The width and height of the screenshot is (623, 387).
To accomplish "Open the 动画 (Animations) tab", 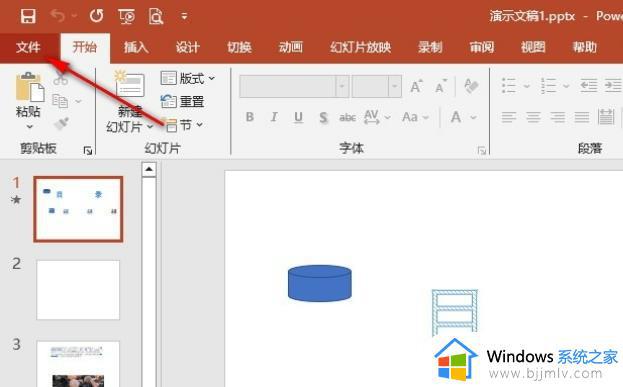I will click(x=291, y=47).
